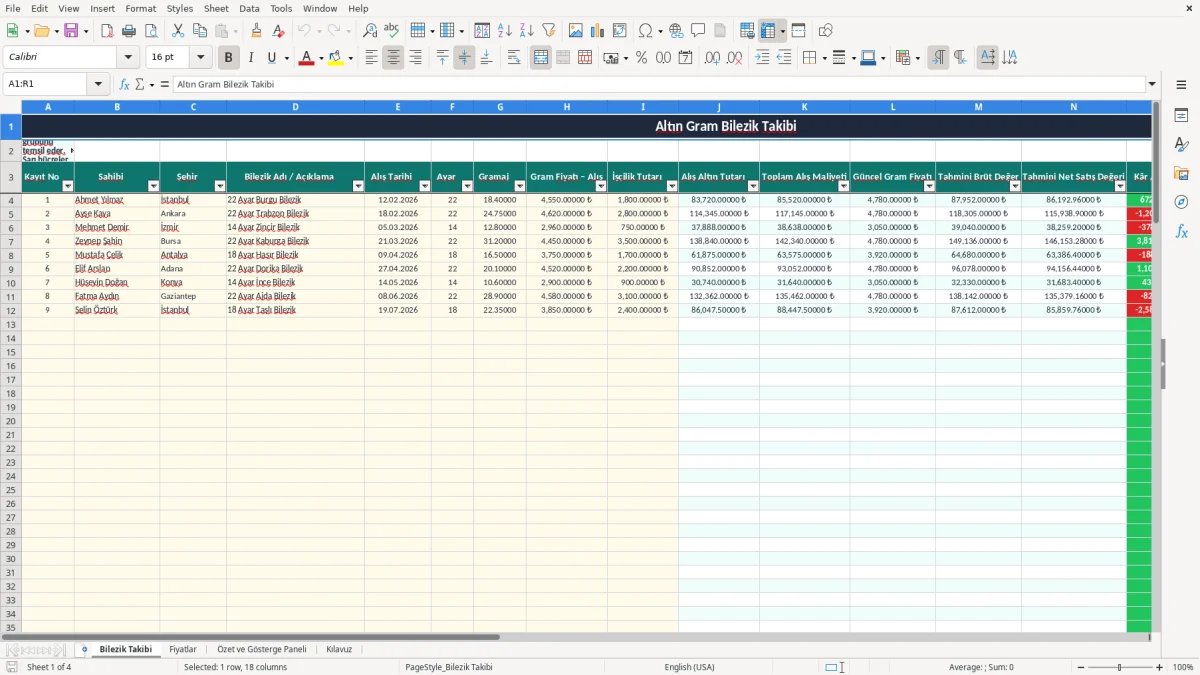Switch to the Fiyatlar sheet tab

(x=183, y=649)
